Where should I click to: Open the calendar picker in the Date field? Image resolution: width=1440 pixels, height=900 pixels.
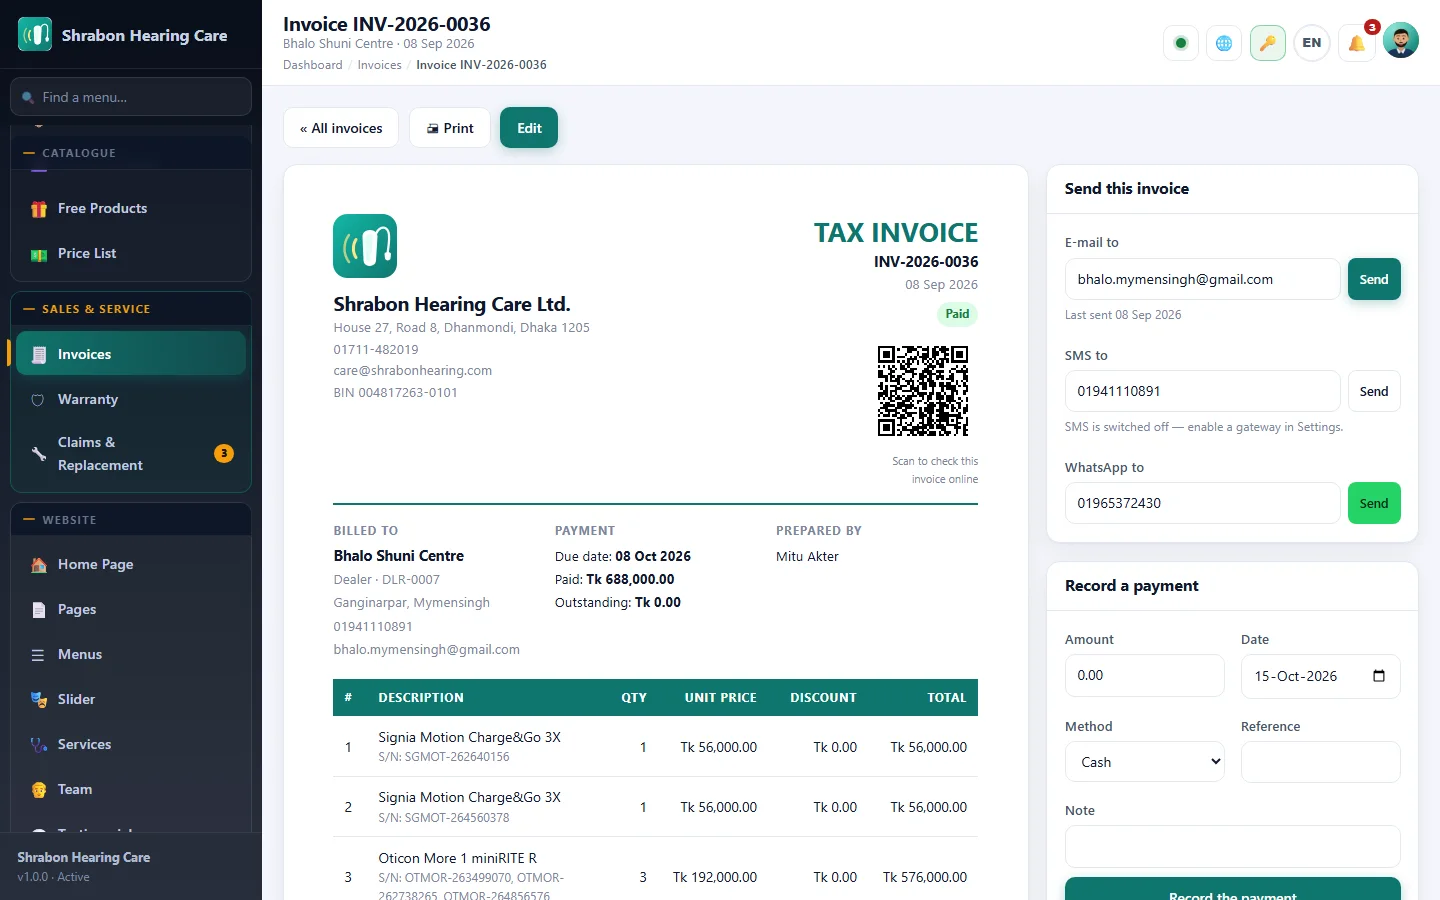click(x=1379, y=676)
